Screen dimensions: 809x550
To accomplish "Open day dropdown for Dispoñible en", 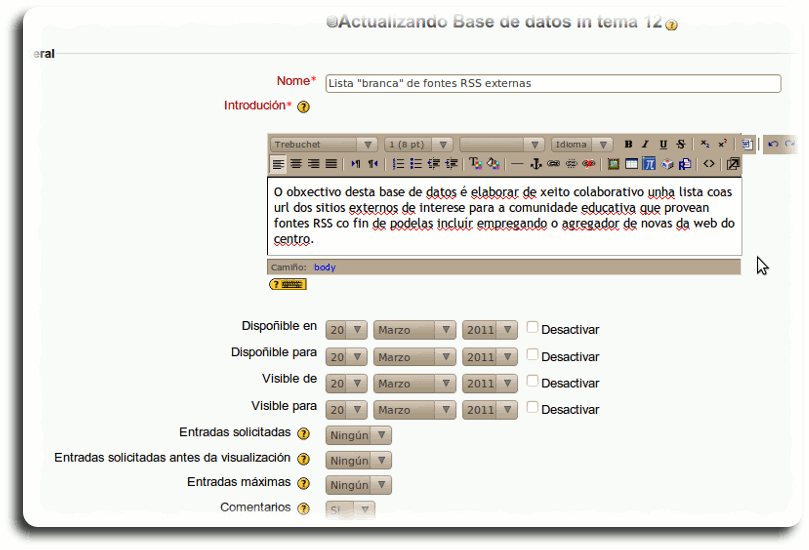I will pos(346,330).
